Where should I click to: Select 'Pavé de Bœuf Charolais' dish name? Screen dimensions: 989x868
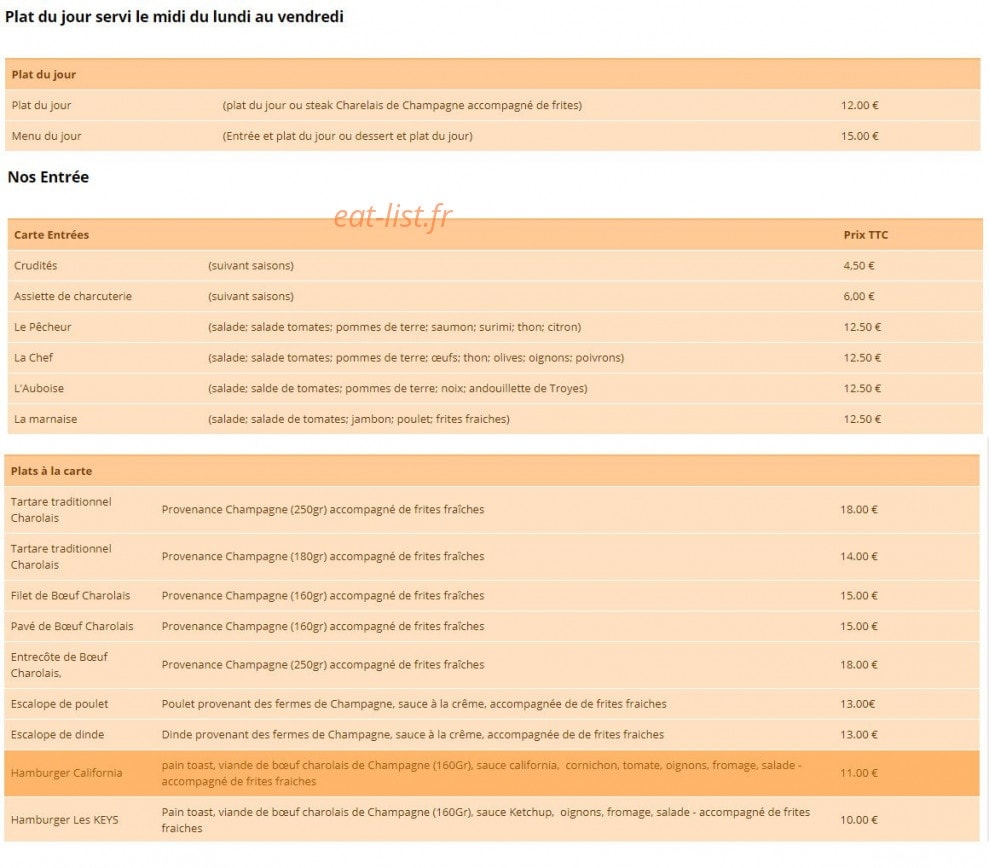click(x=72, y=626)
